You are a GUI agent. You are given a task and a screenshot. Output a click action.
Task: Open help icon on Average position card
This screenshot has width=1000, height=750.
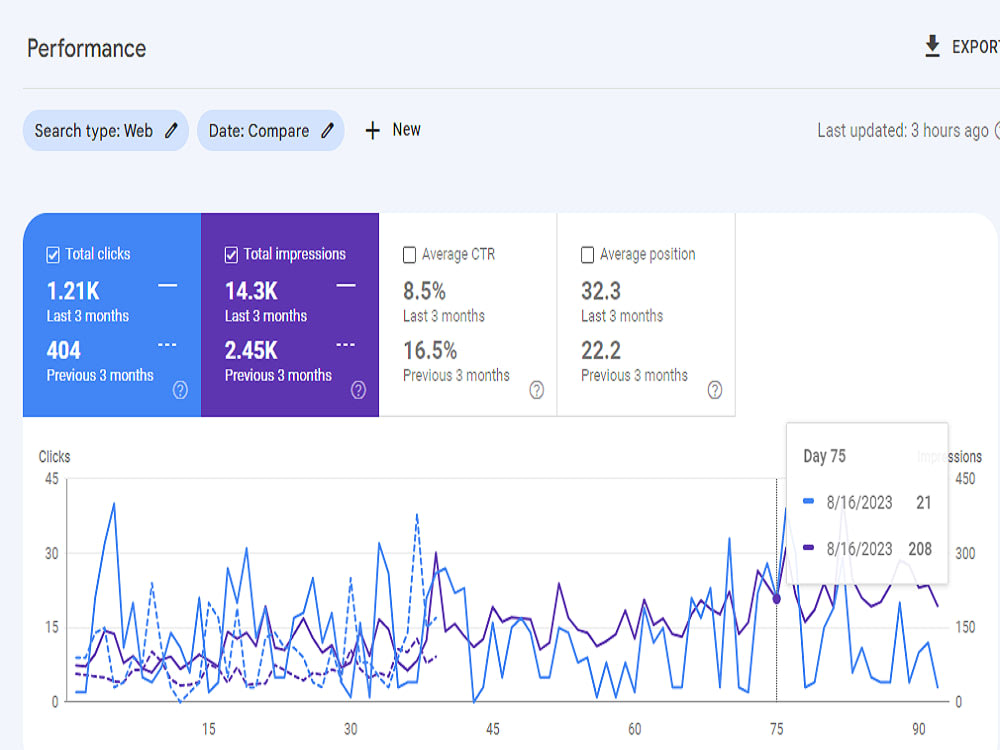point(715,390)
